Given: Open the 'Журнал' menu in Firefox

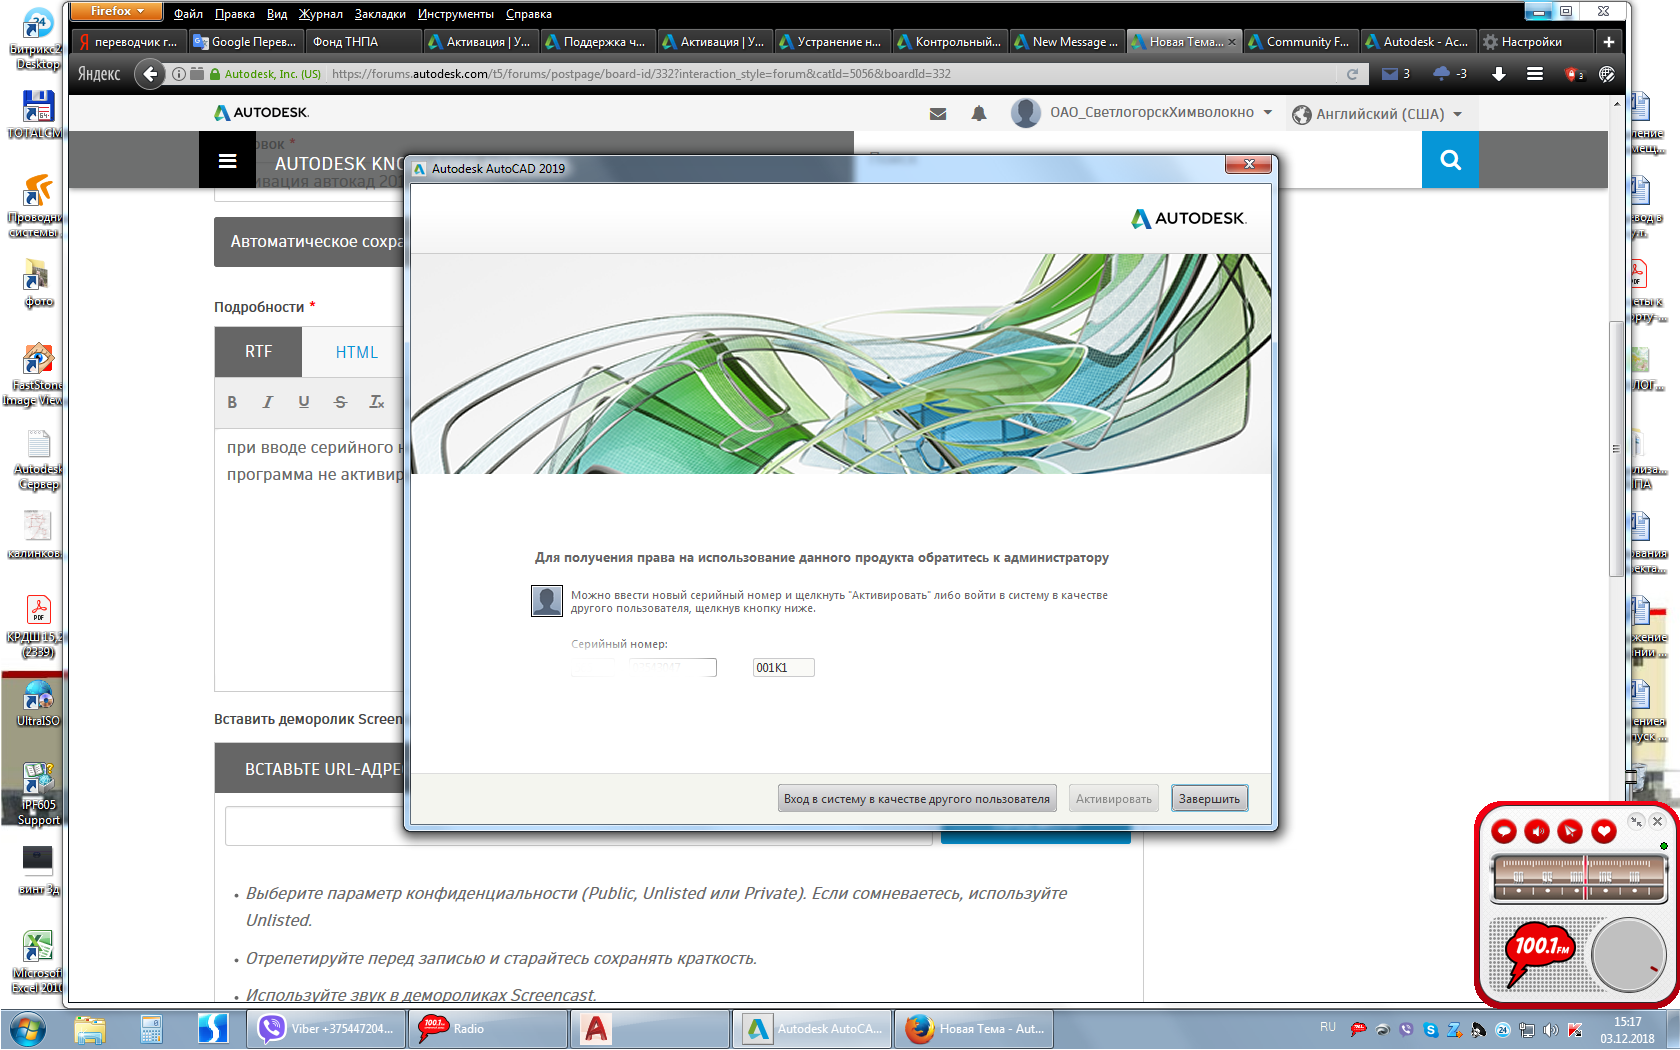Looking at the screenshot, I should pyautogui.click(x=320, y=14).
